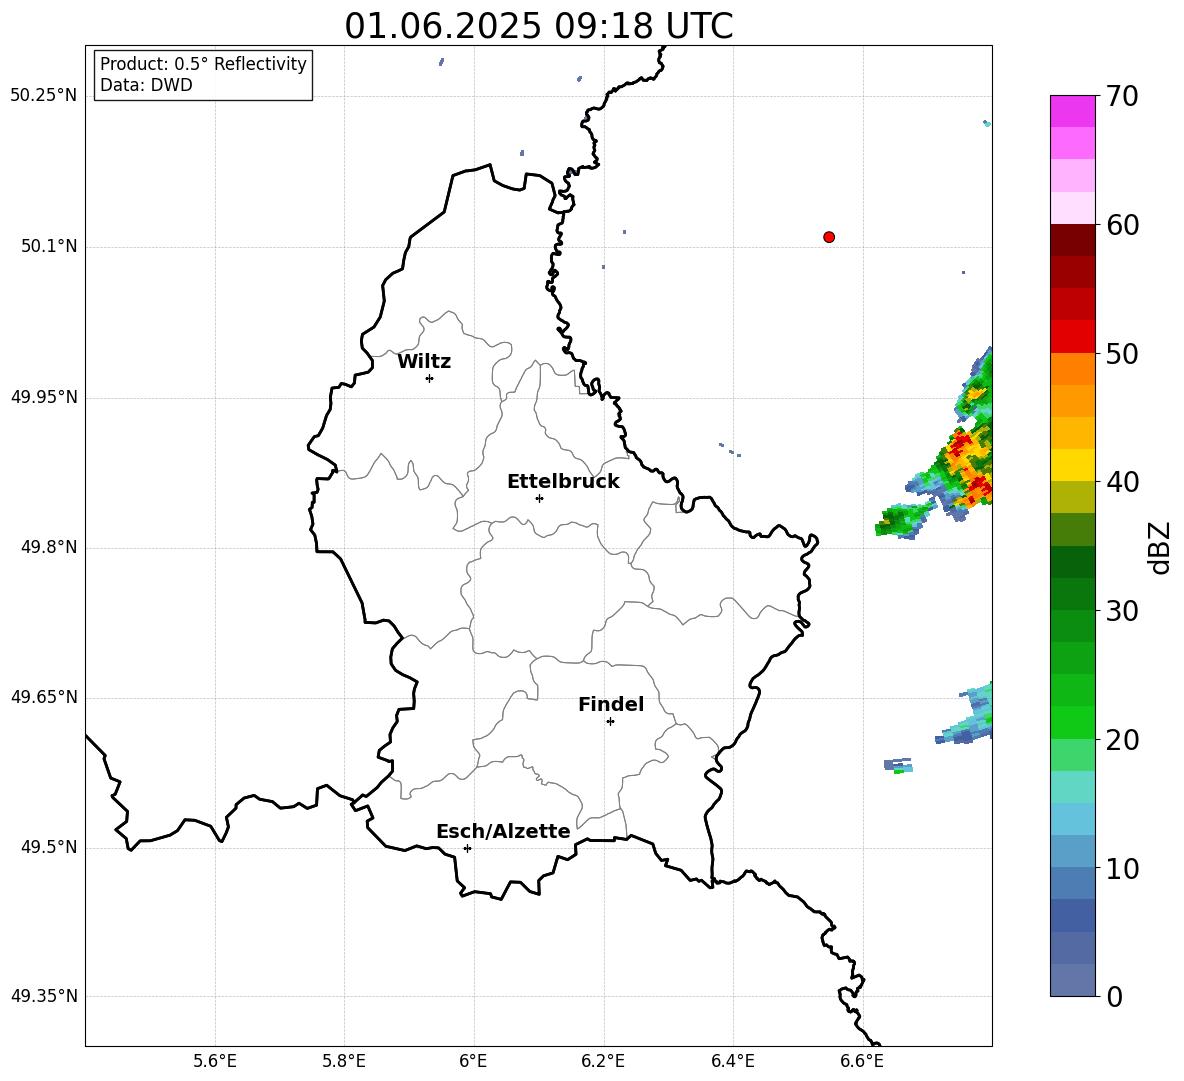Click the Findel station cross marker
The height and width of the screenshot is (1081, 1184).
click(x=610, y=722)
